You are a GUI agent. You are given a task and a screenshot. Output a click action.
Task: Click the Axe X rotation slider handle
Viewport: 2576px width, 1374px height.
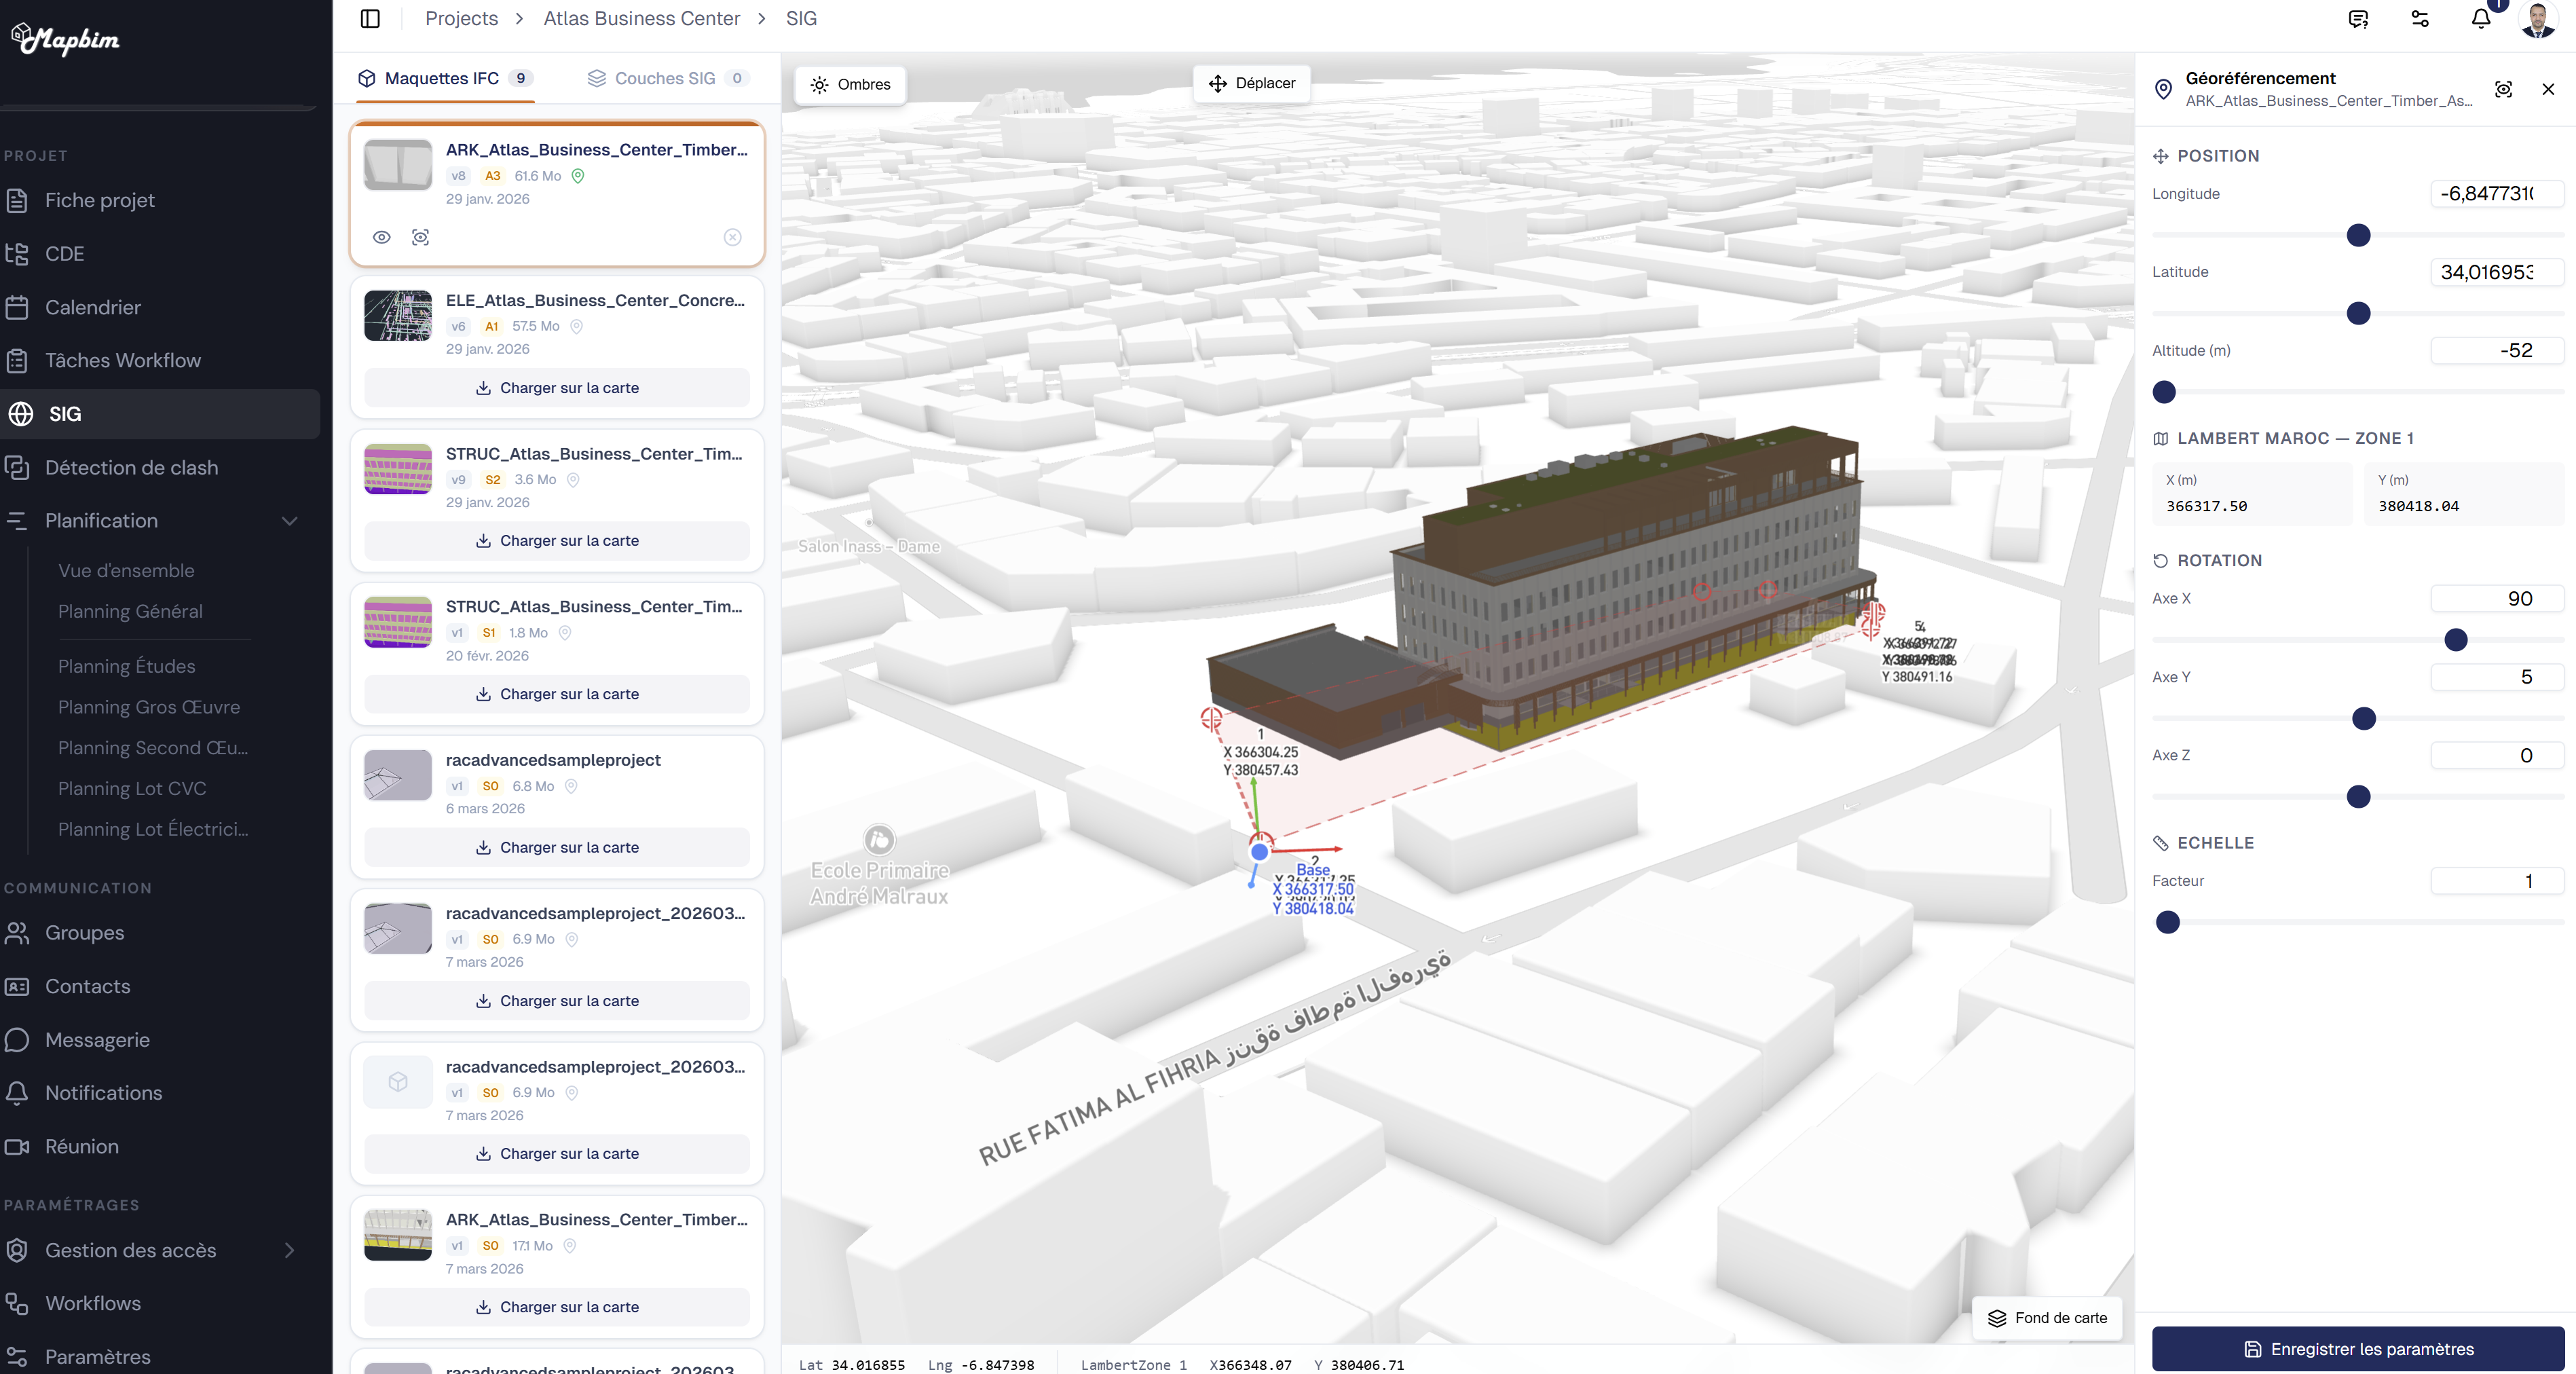coord(2455,640)
